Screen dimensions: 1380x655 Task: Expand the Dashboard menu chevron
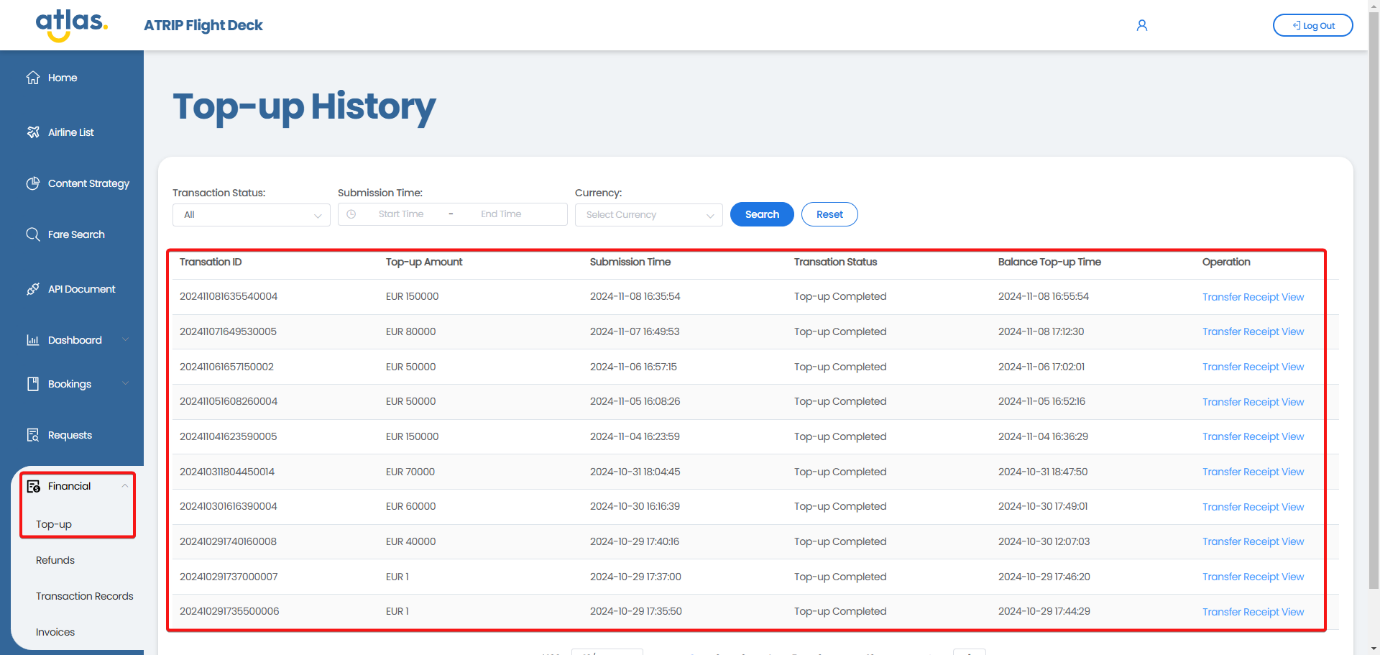pyautogui.click(x=125, y=340)
